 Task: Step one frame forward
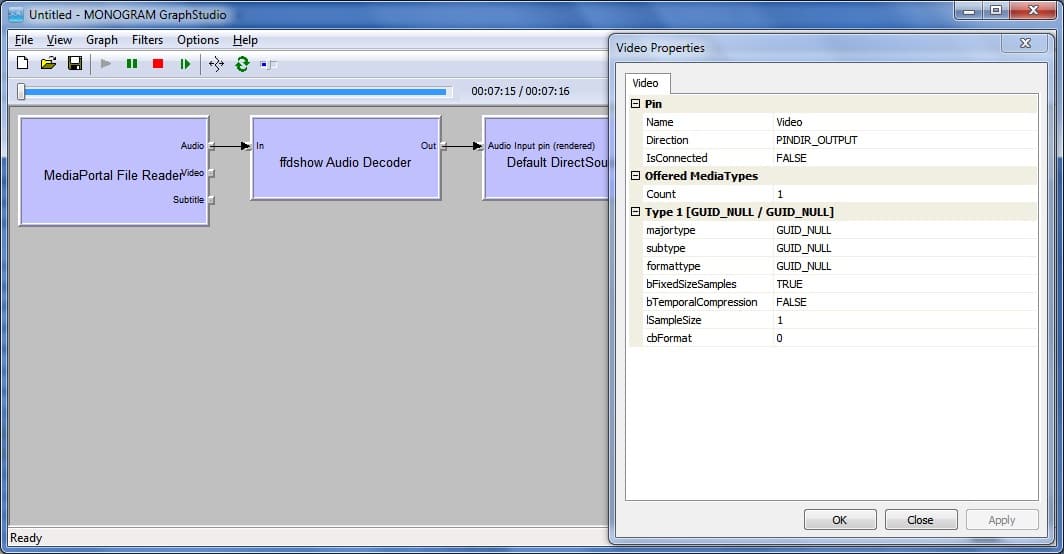pos(185,64)
